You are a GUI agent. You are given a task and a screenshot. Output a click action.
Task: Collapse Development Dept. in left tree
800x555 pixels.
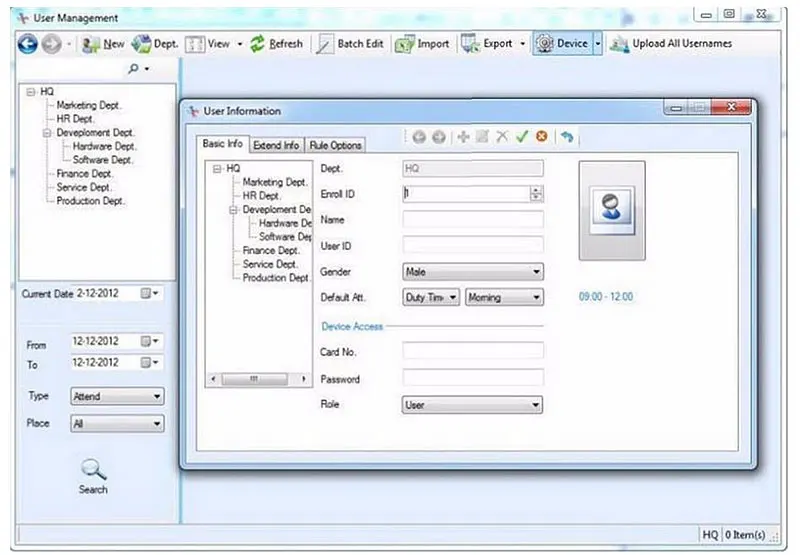tap(47, 133)
